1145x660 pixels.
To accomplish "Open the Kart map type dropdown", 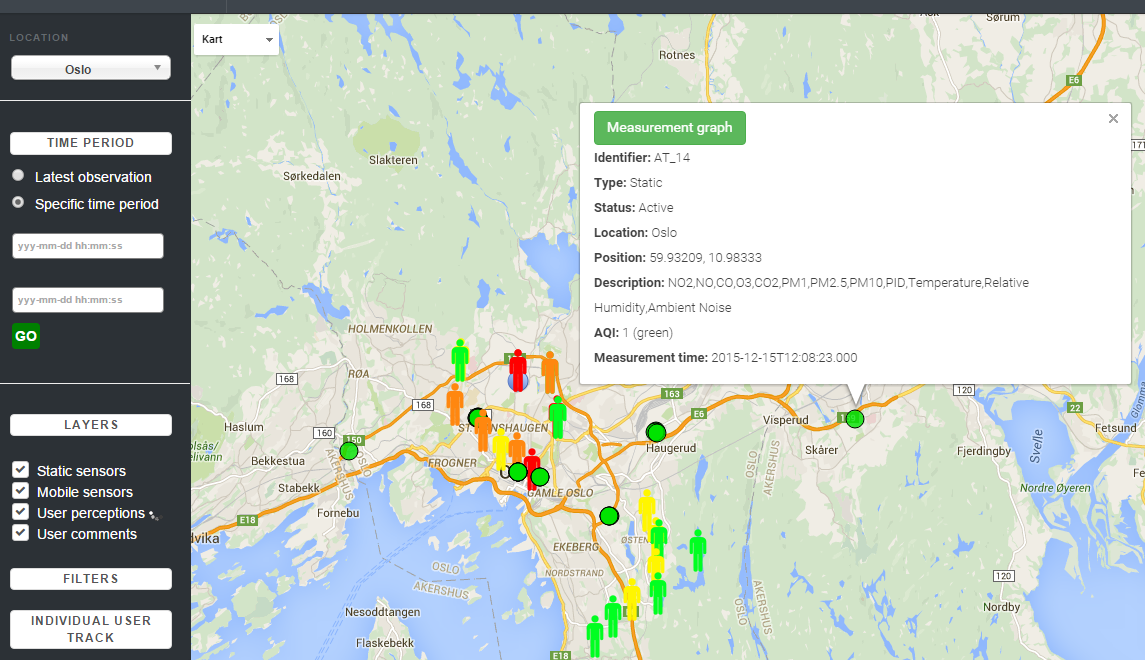I will [x=236, y=39].
